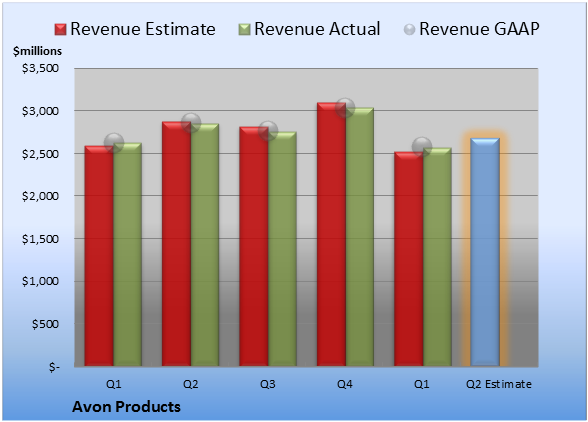Select the 'Revenue Estimate' legend label
588x422 pixels.
coord(143,29)
